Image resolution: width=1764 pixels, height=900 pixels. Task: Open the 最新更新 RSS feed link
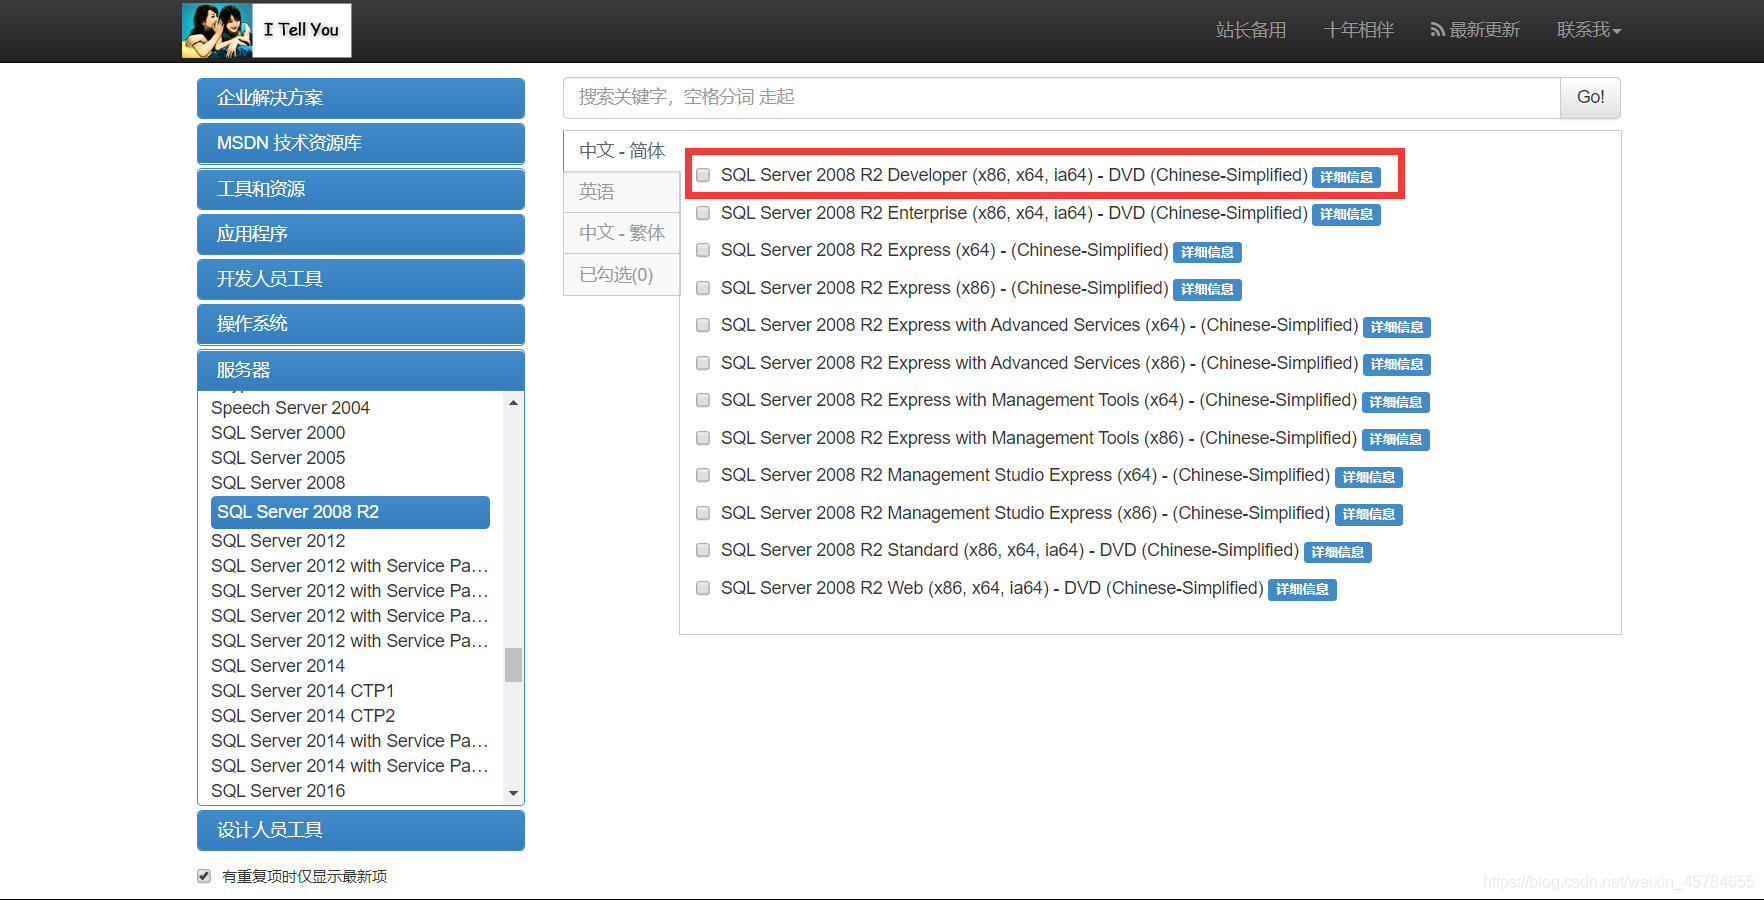click(1475, 30)
